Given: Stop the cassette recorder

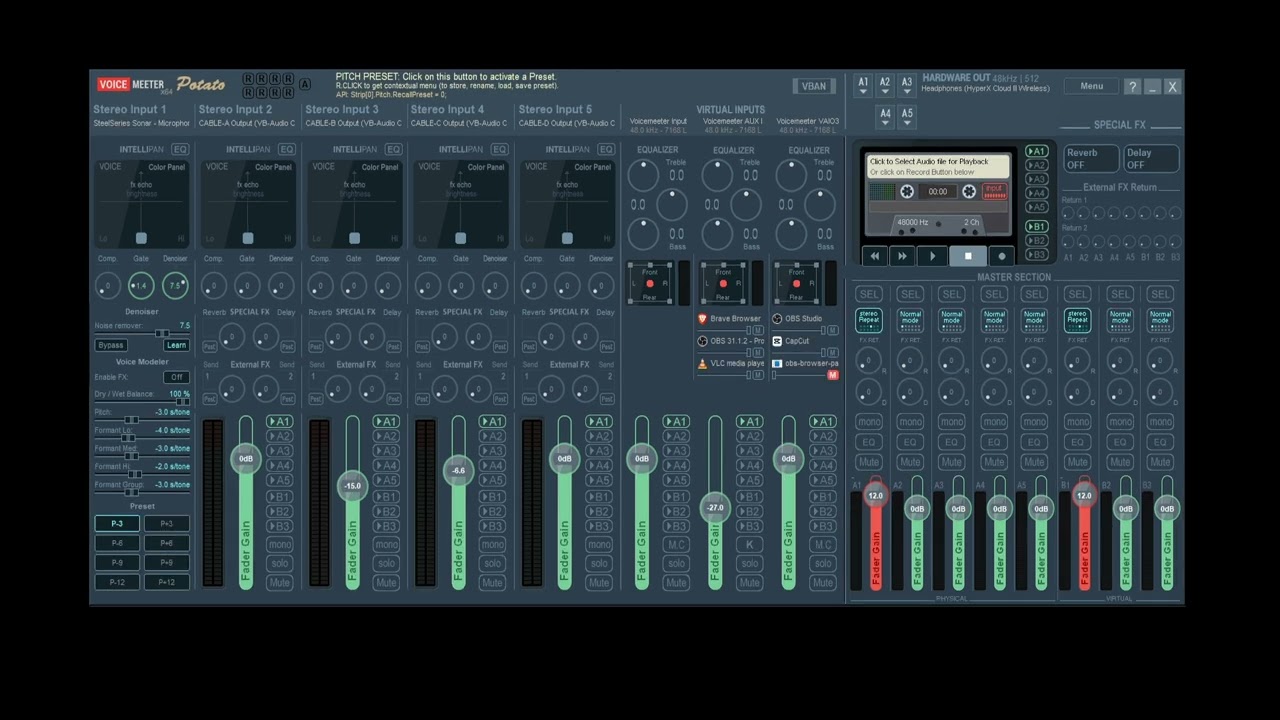Looking at the screenshot, I should (967, 256).
